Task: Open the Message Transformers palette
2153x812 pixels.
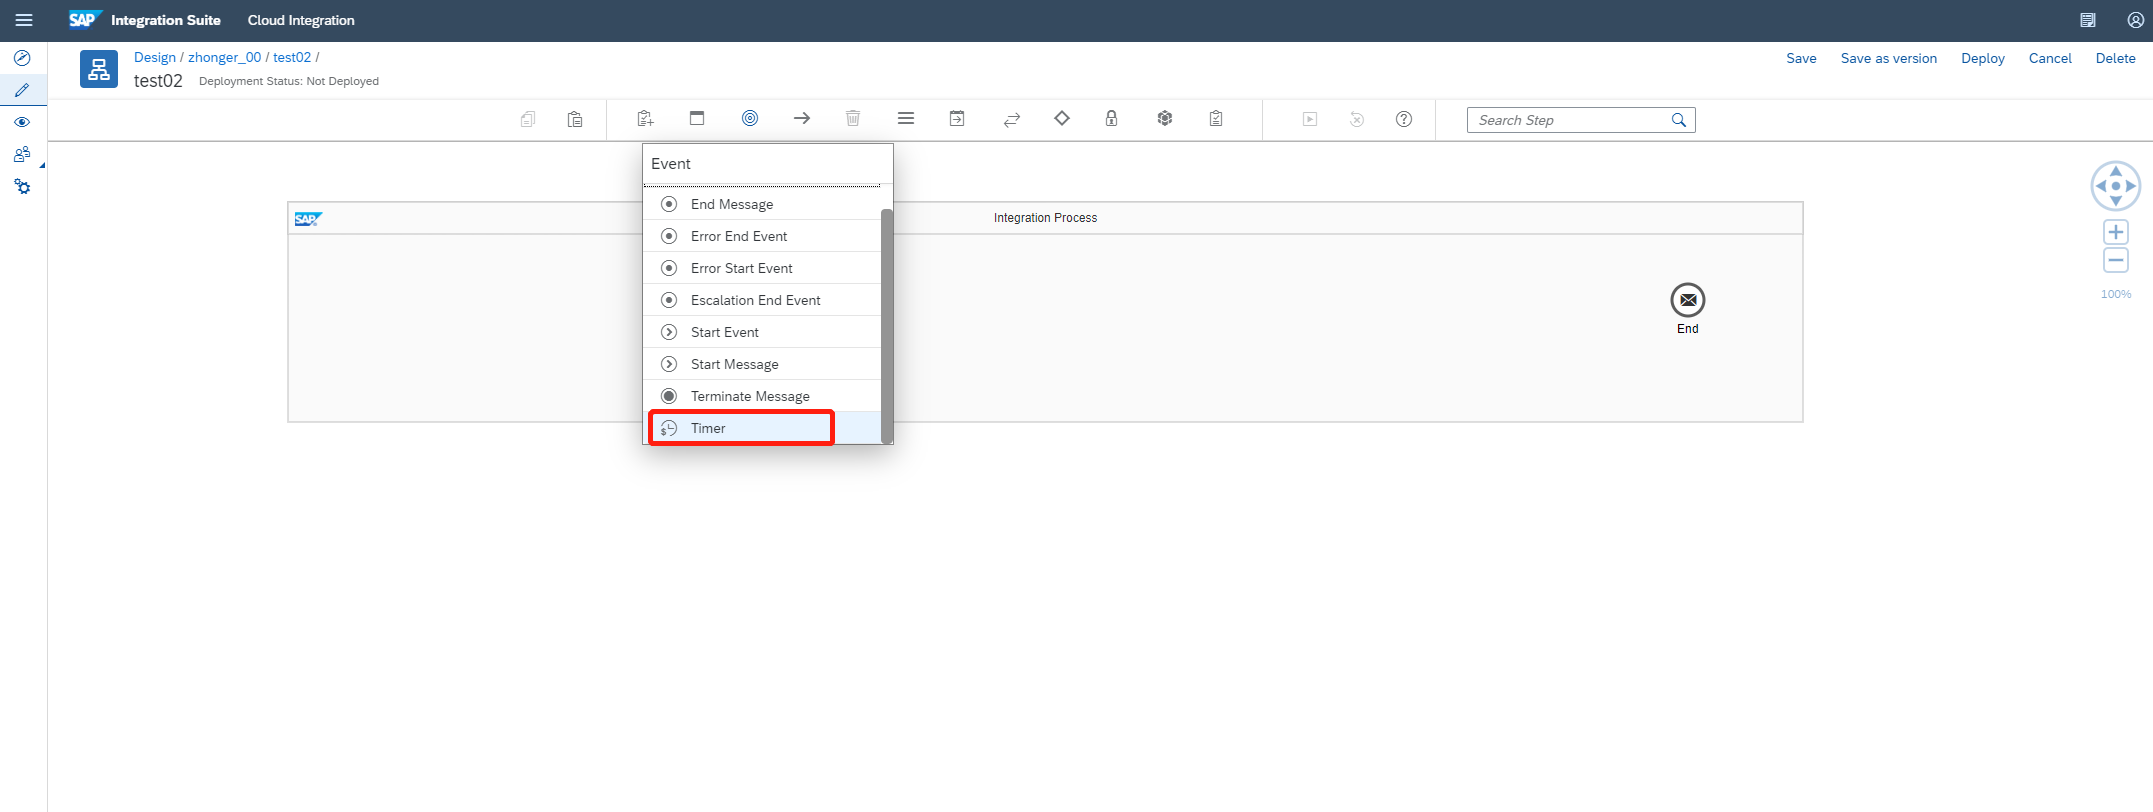Action: (x=906, y=118)
